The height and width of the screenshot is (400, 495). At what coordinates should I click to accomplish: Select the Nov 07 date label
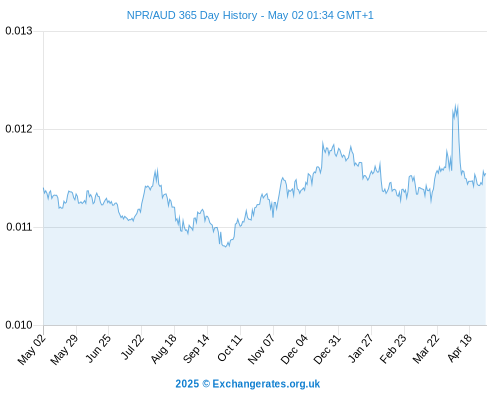[261, 349]
